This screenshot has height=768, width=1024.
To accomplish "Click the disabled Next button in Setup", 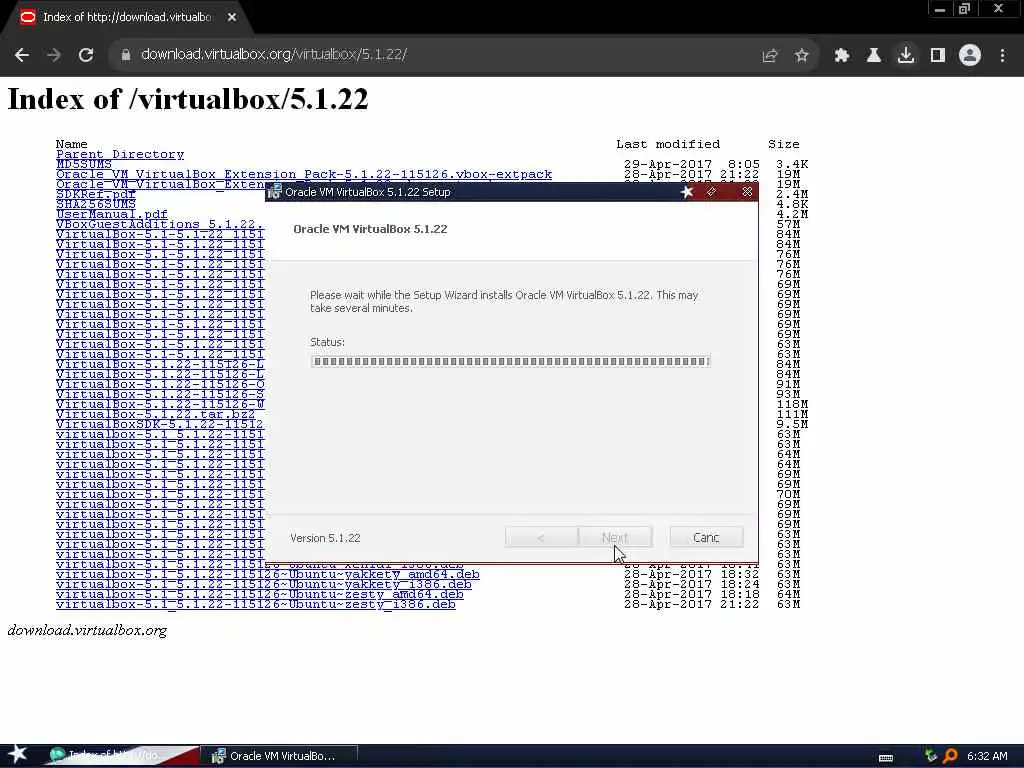I will pyautogui.click(x=615, y=537).
